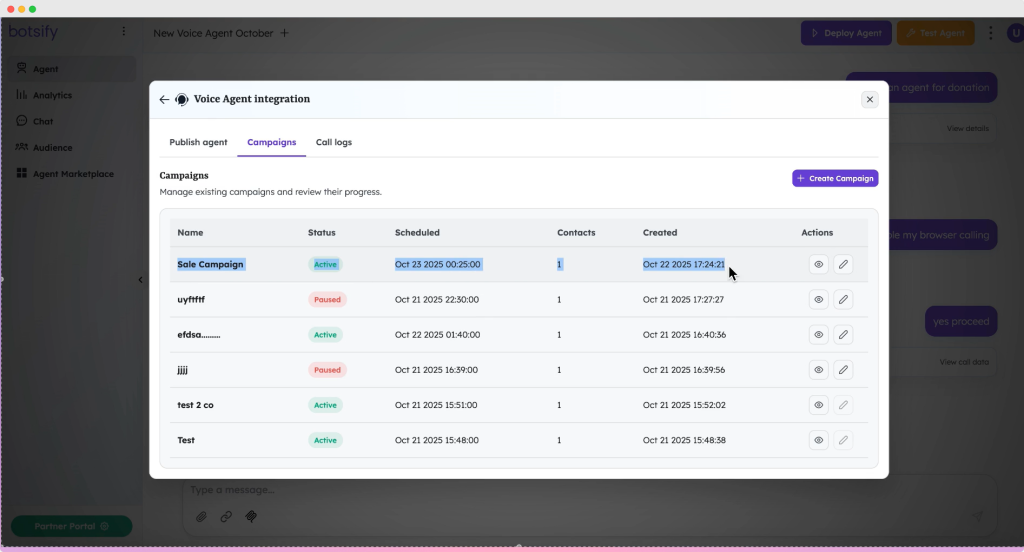Click the Create Campaign button
1024x552 pixels.
835,178
